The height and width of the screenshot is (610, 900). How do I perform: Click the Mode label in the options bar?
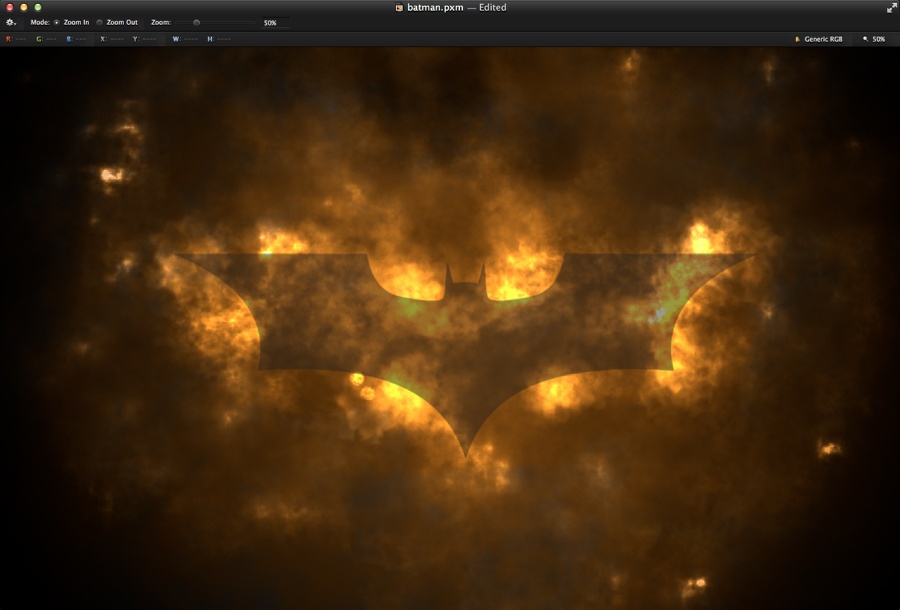40,22
